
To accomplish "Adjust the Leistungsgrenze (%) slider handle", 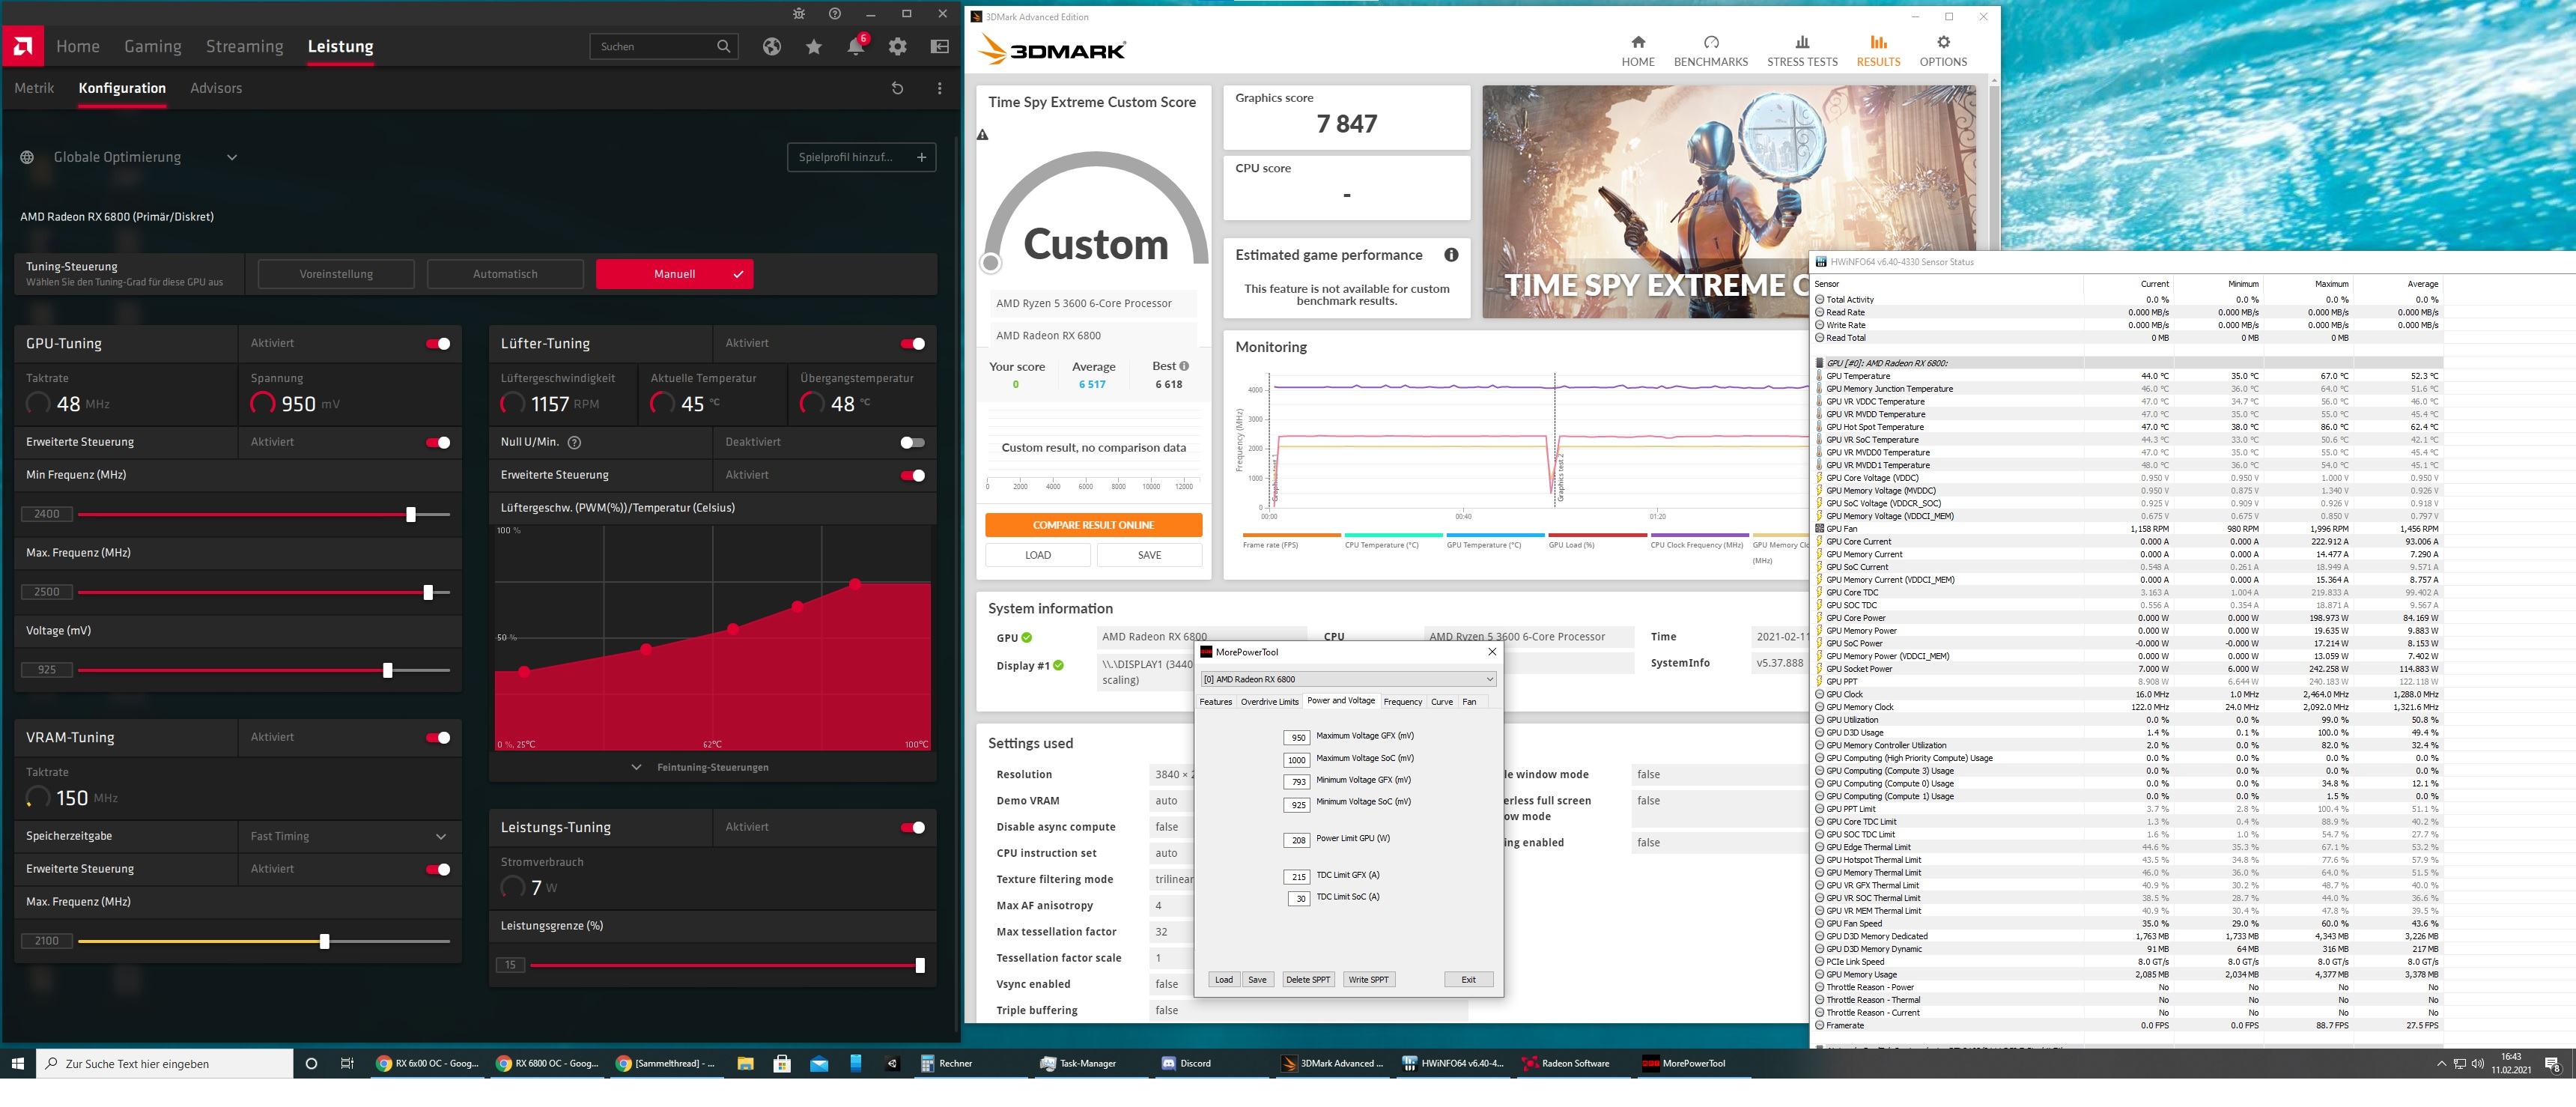I will [920, 965].
